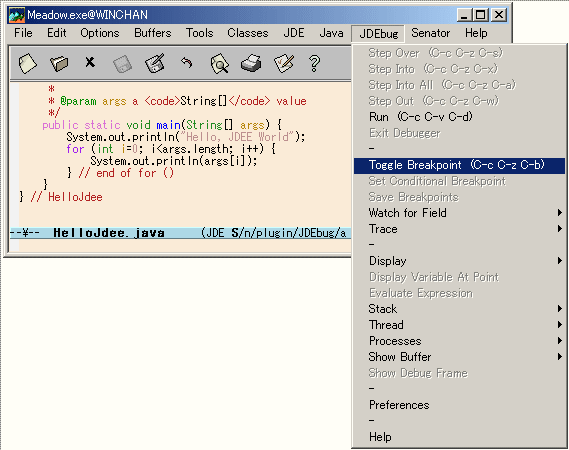Click the preferences checklist icon

pos(284,63)
